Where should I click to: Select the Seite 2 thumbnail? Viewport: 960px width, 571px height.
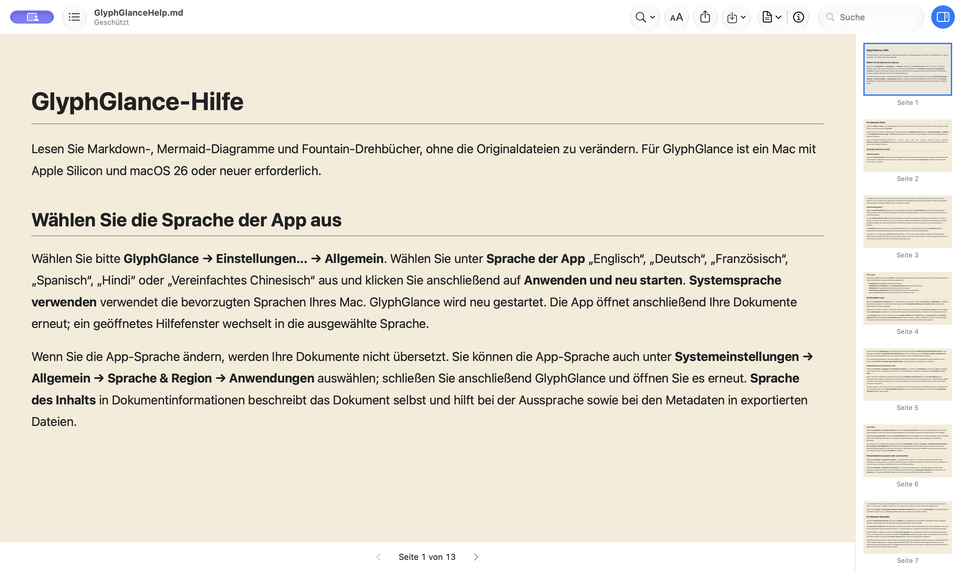[x=907, y=146]
